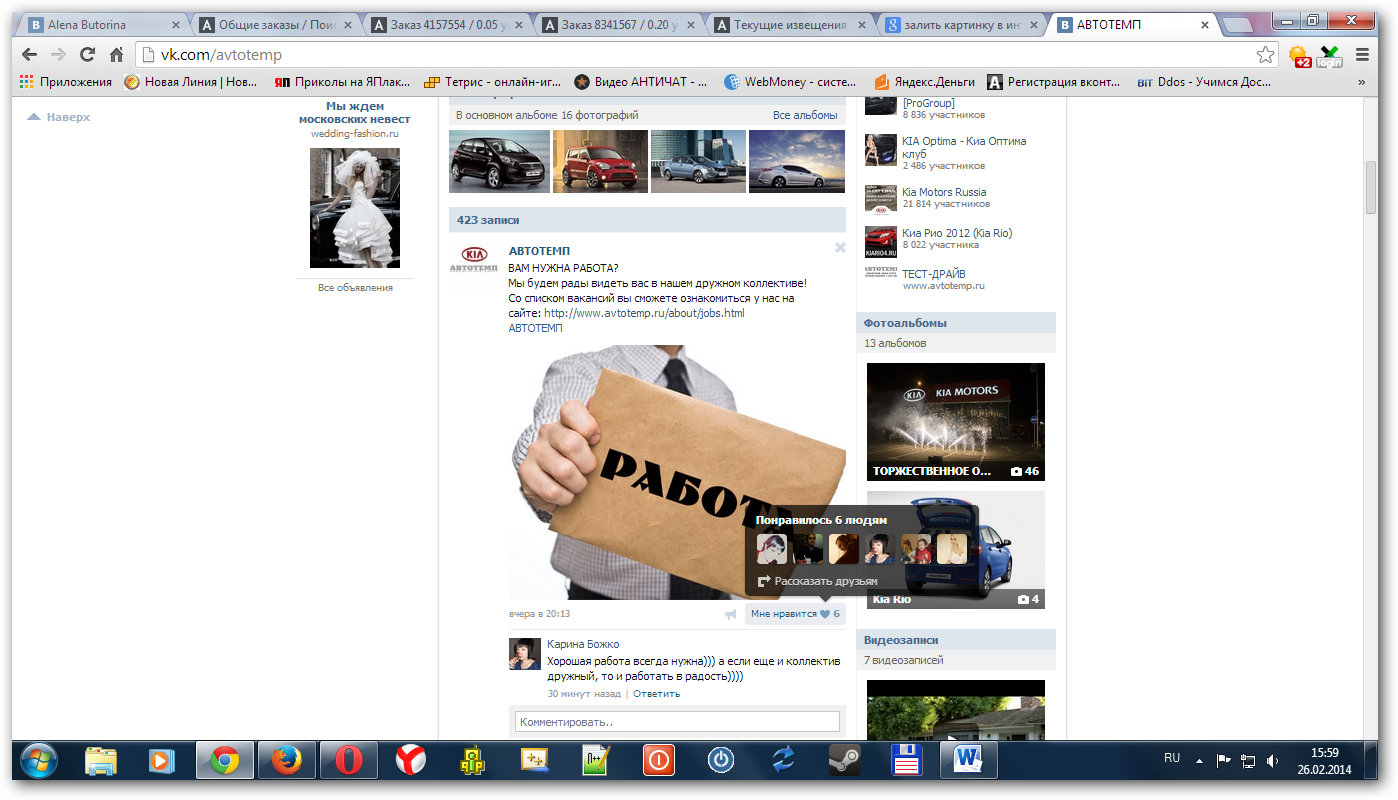1398x800 pixels.
Task: Open the wedding dress ad image
Action: coord(355,208)
